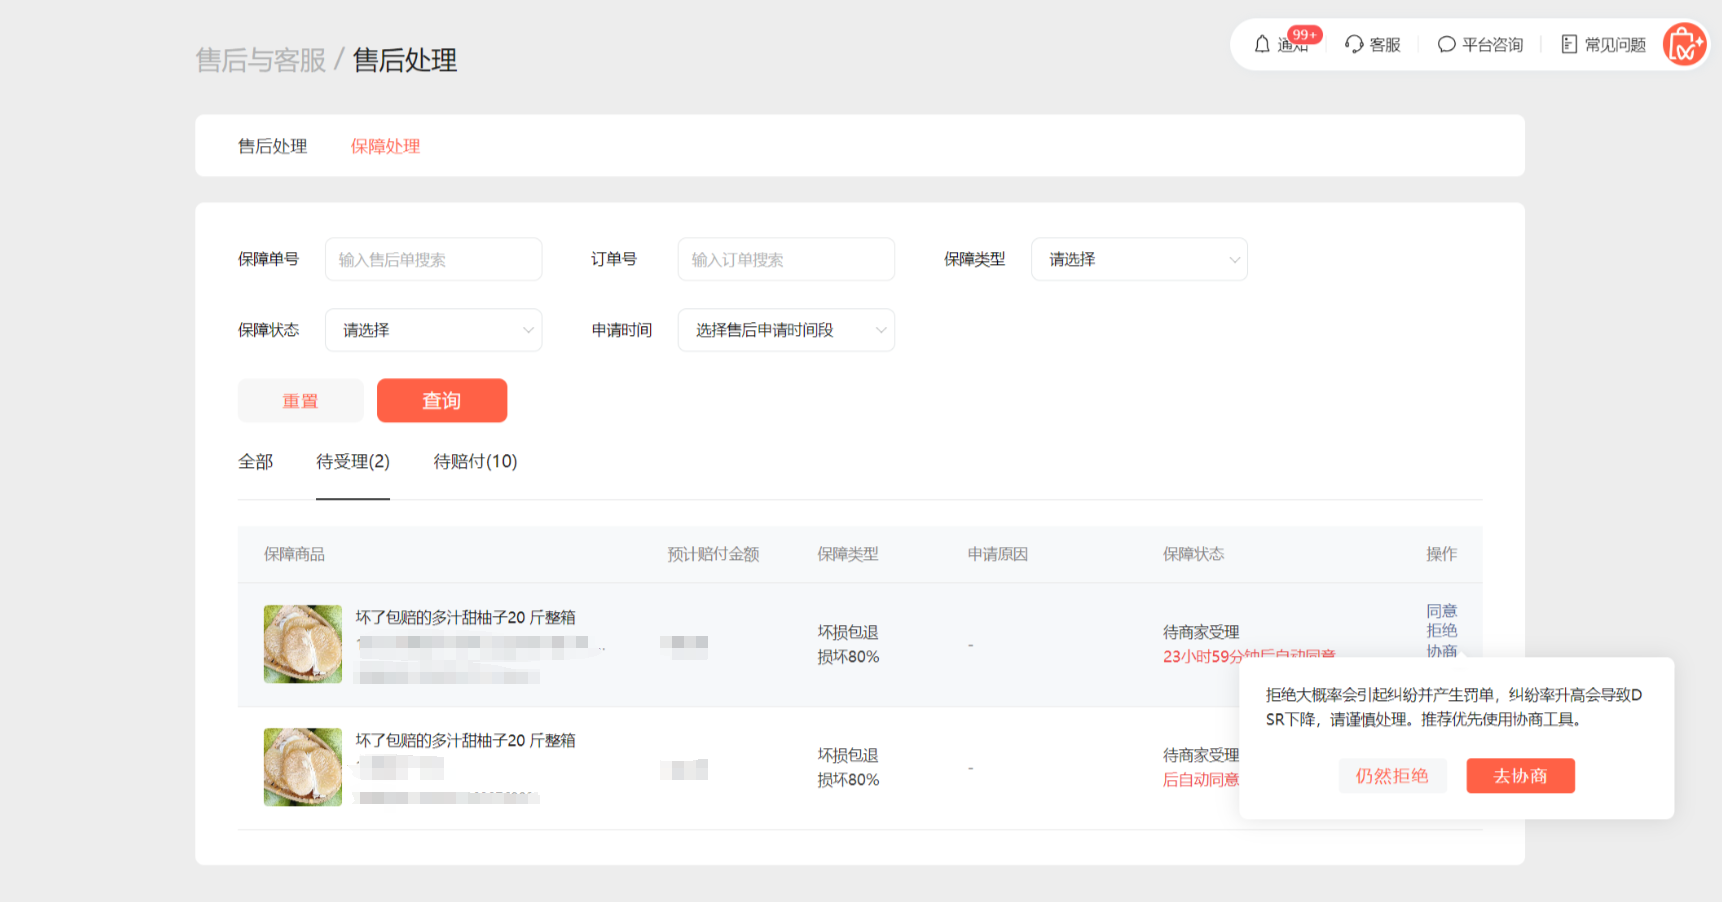Open the FAQ document icon
The height and width of the screenshot is (902, 1722).
[x=1569, y=44]
